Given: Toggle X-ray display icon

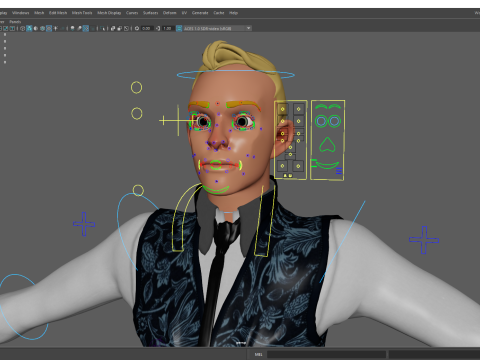Looking at the screenshot, I should tap(113, 28).
